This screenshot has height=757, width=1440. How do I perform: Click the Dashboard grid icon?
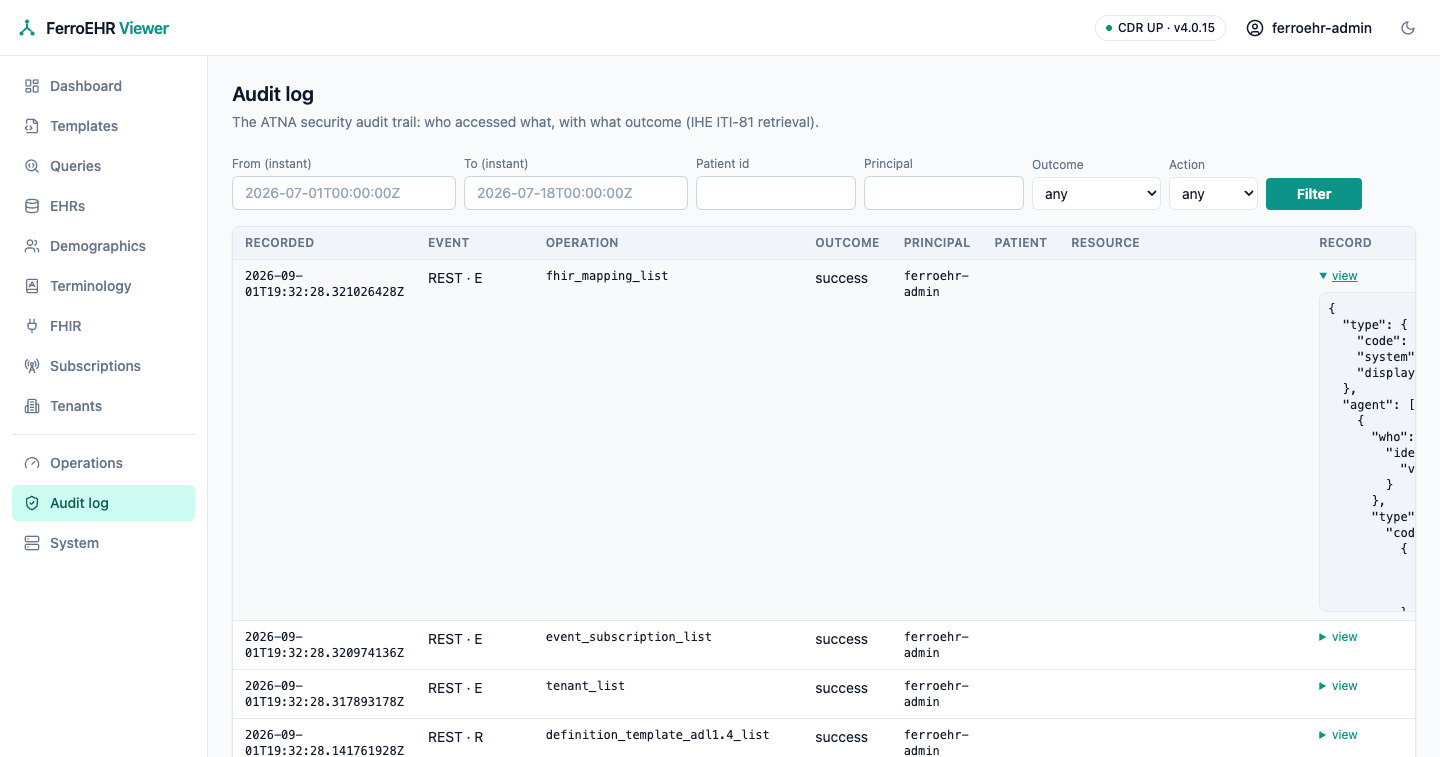[x=32, y=86]
